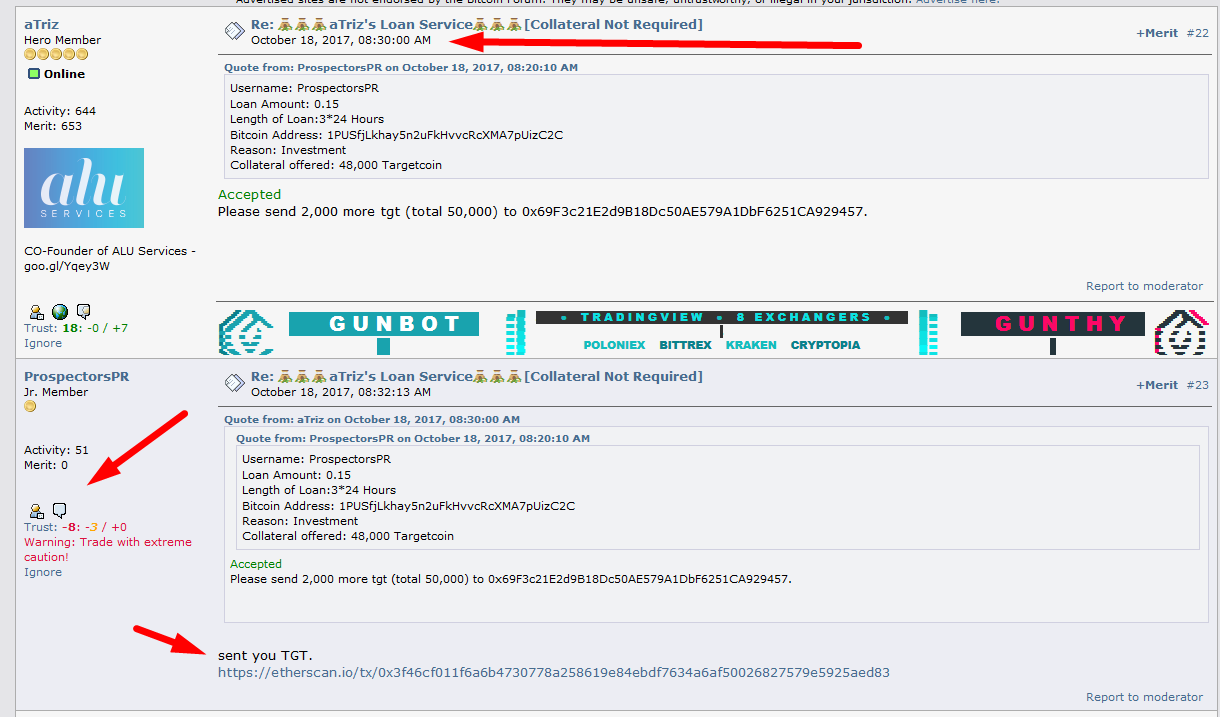
Task: Ignore user ProspectorsPR
Action: point(43,572)
